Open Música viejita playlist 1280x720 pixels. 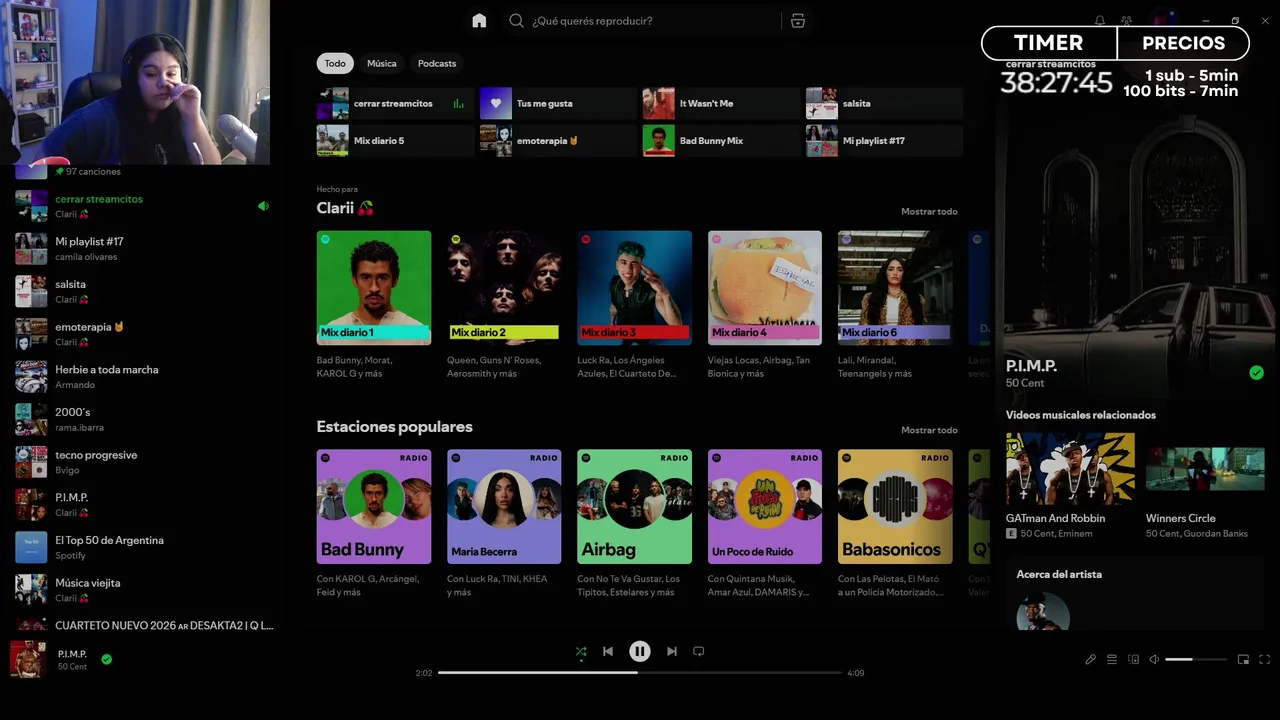coord(144,590)
